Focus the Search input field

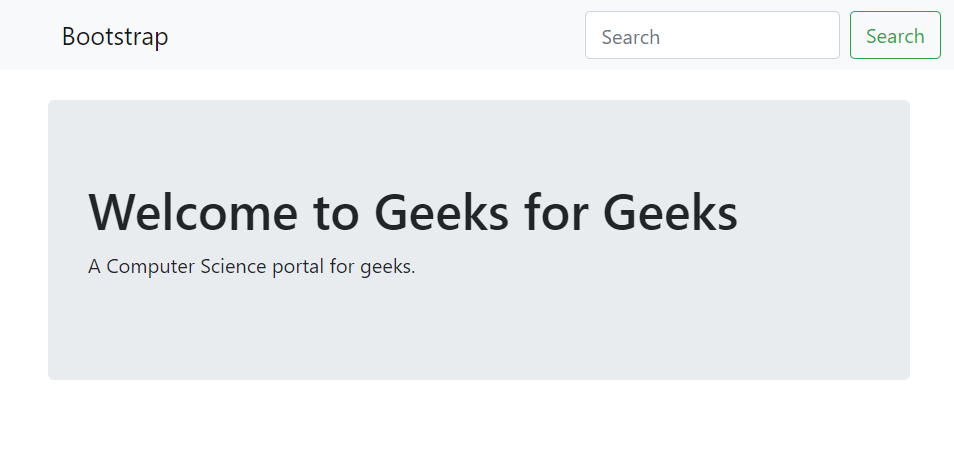coord(711,36)
